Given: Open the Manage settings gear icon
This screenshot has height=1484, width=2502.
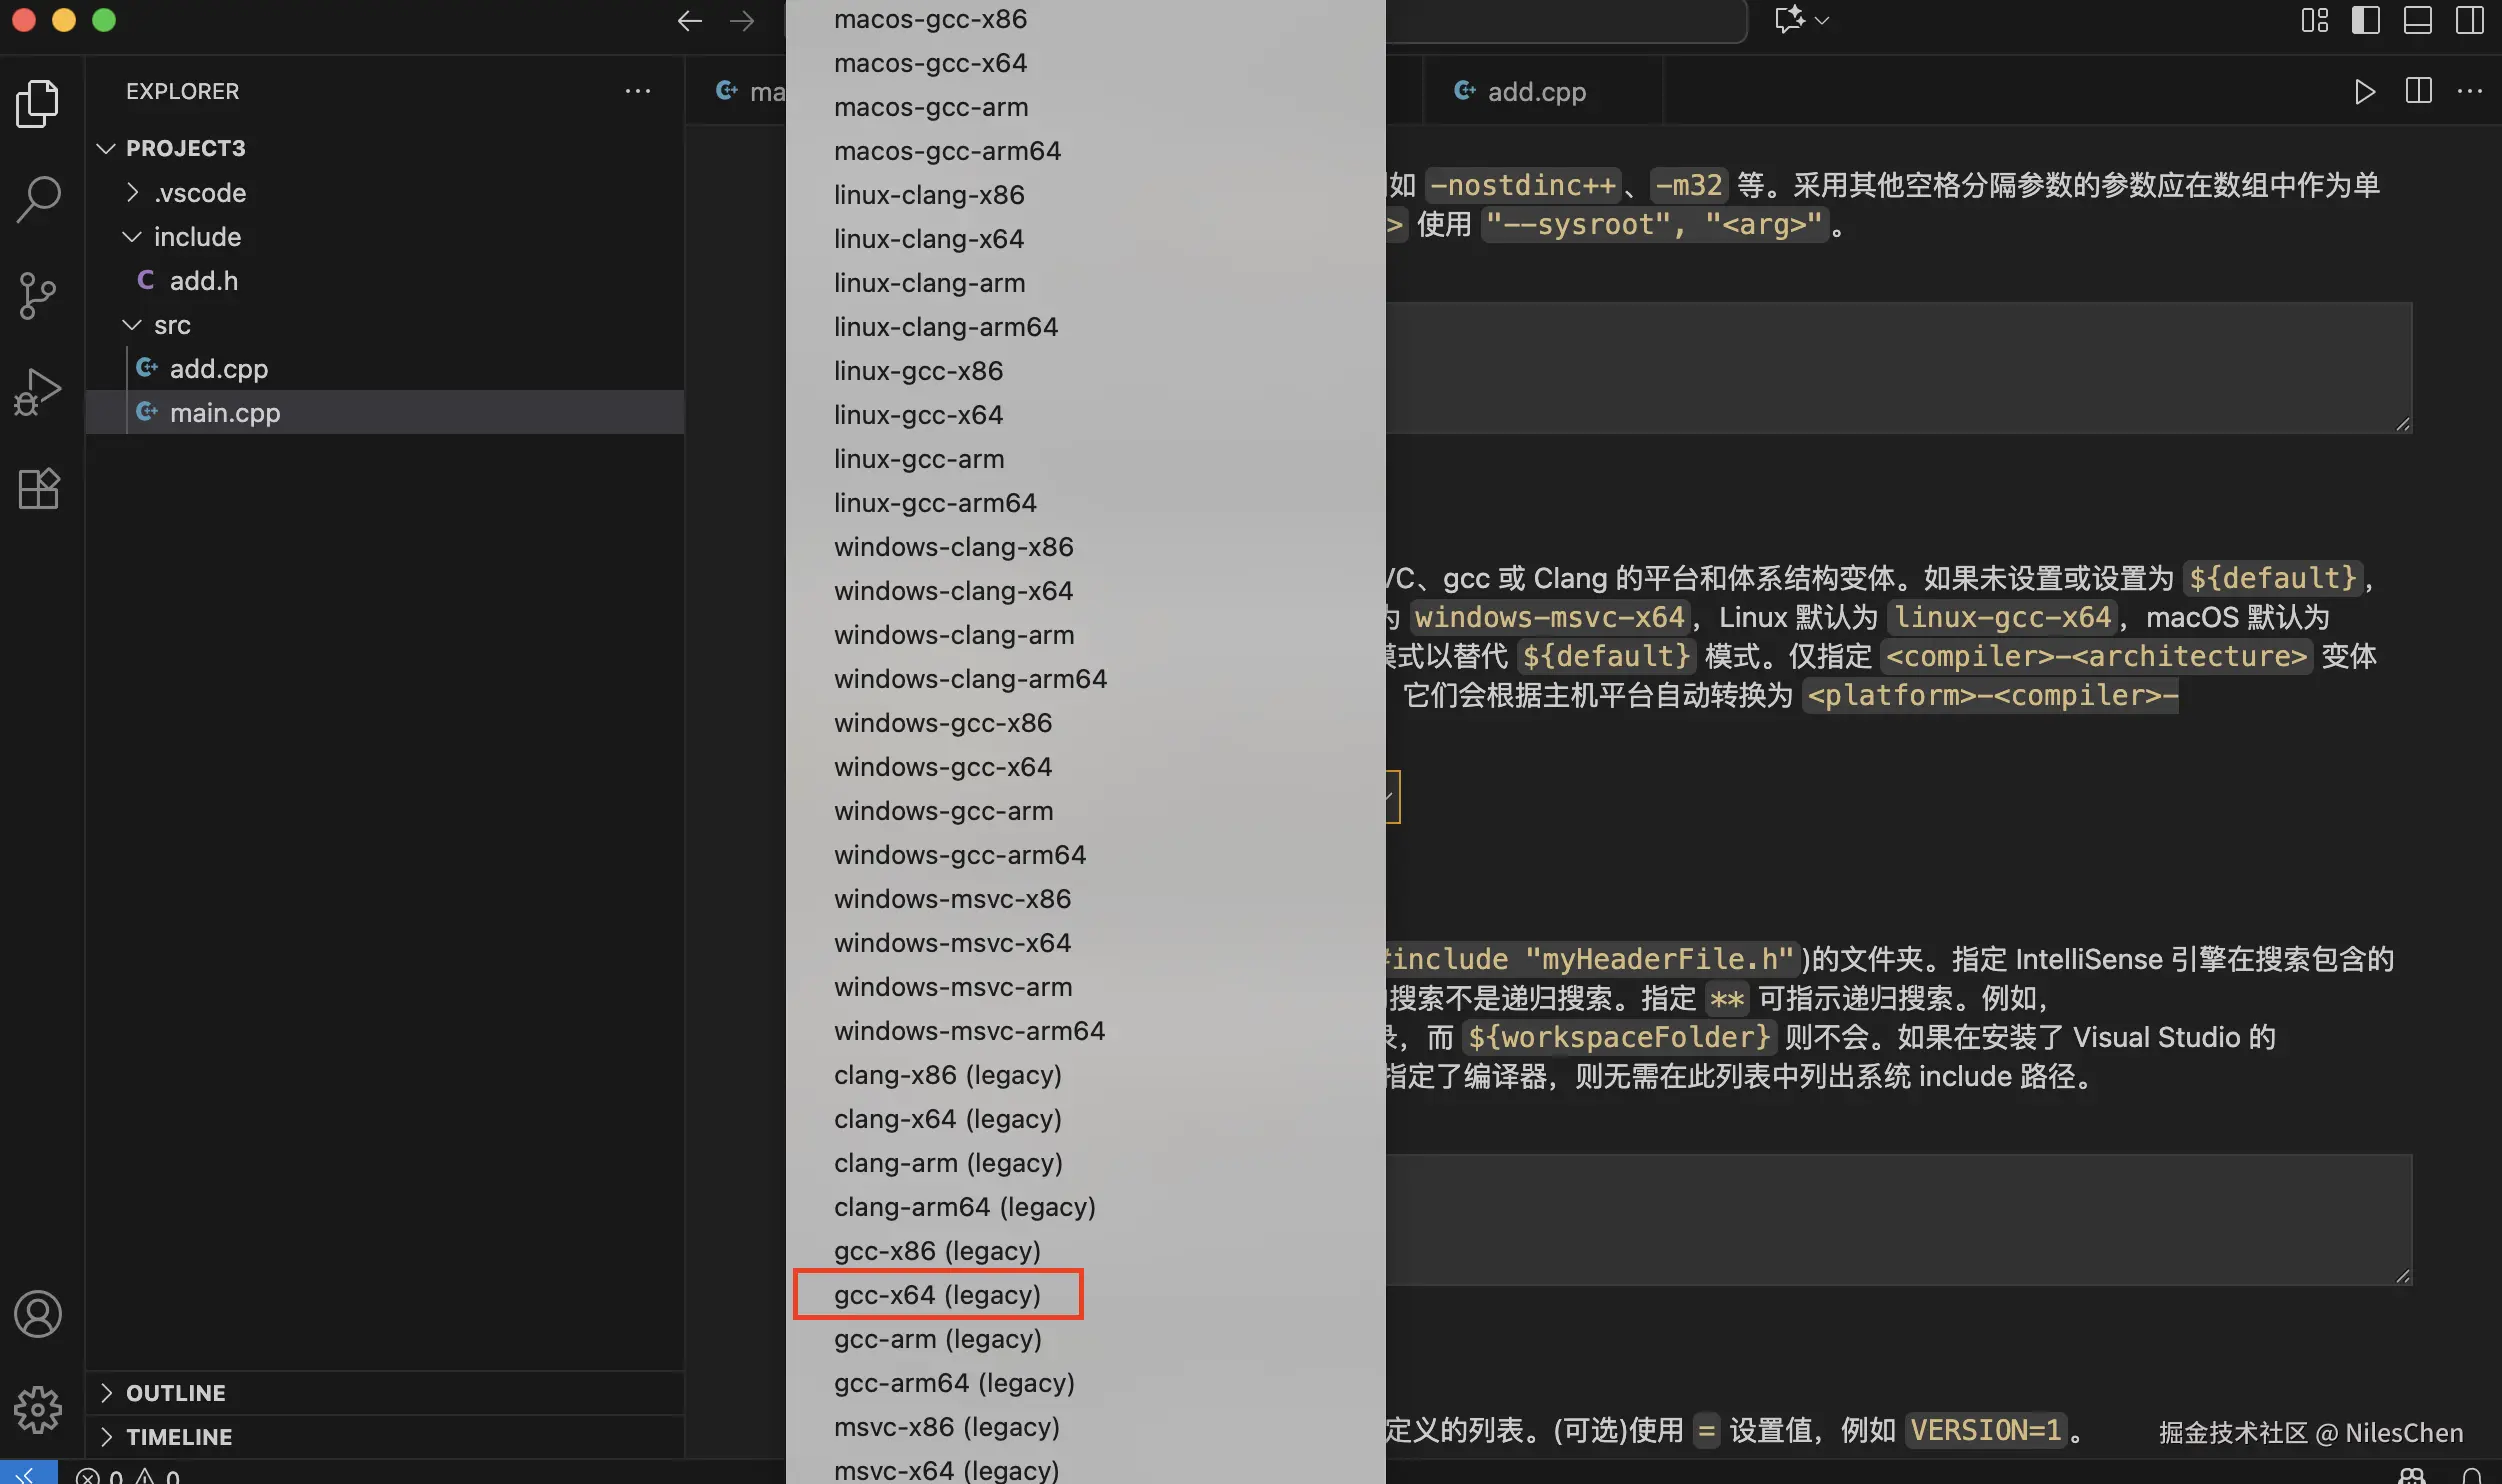Looking at the screenshot, I should pyautogui.click(x=38, y=1410).
